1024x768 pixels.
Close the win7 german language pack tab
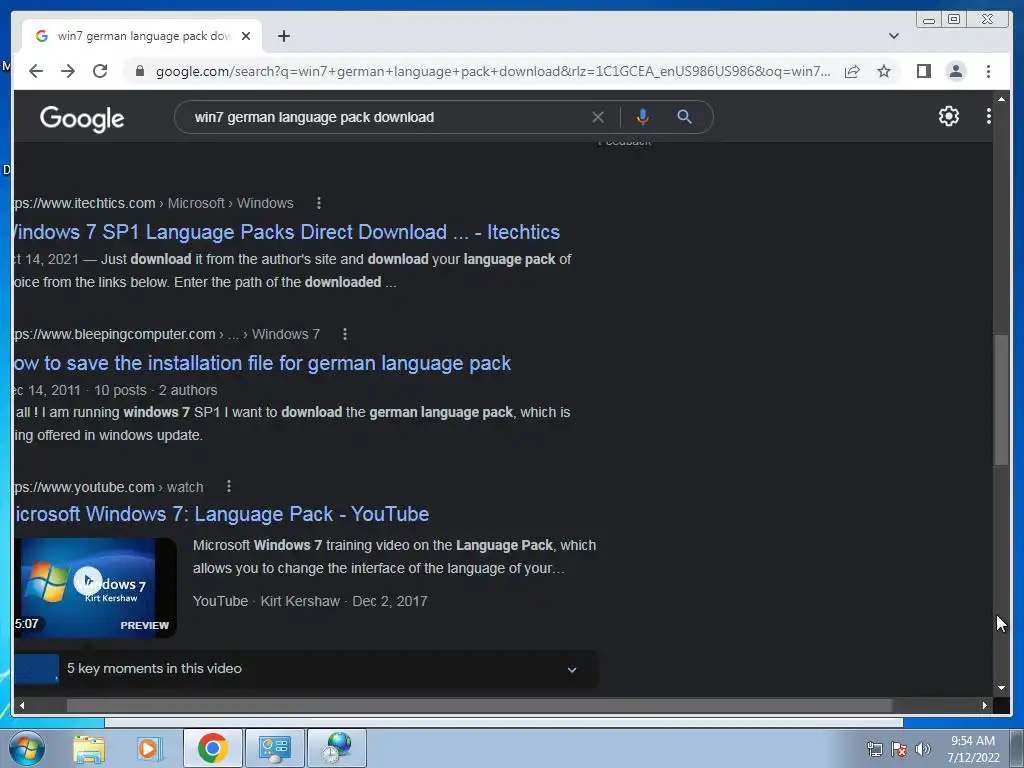[x=246, y=36]
